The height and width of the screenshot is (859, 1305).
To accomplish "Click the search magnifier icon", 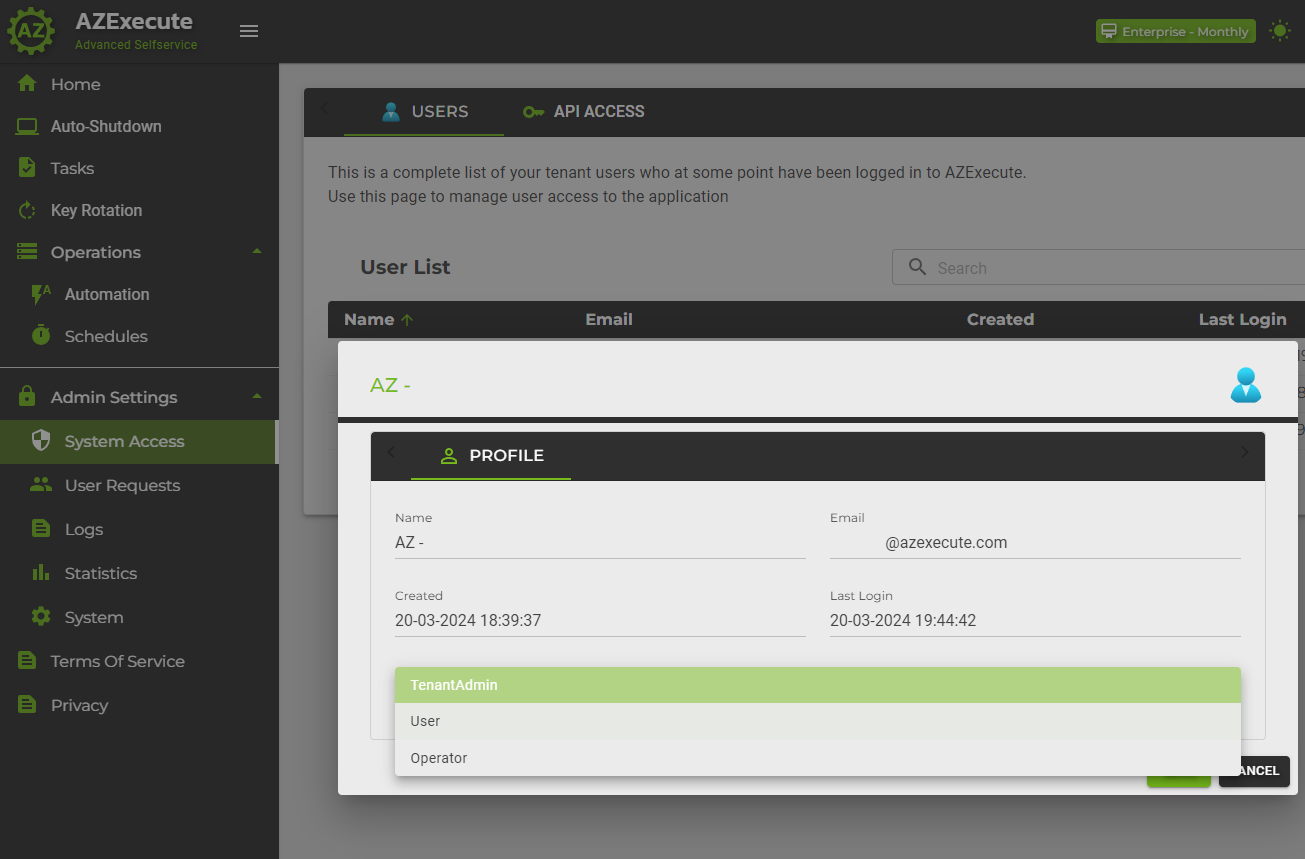I will tap(917, 267).
